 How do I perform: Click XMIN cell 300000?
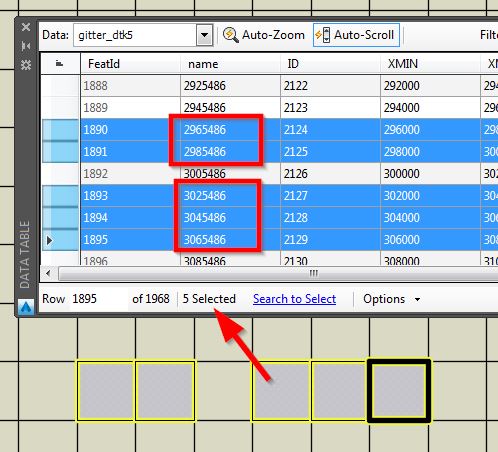430,174
